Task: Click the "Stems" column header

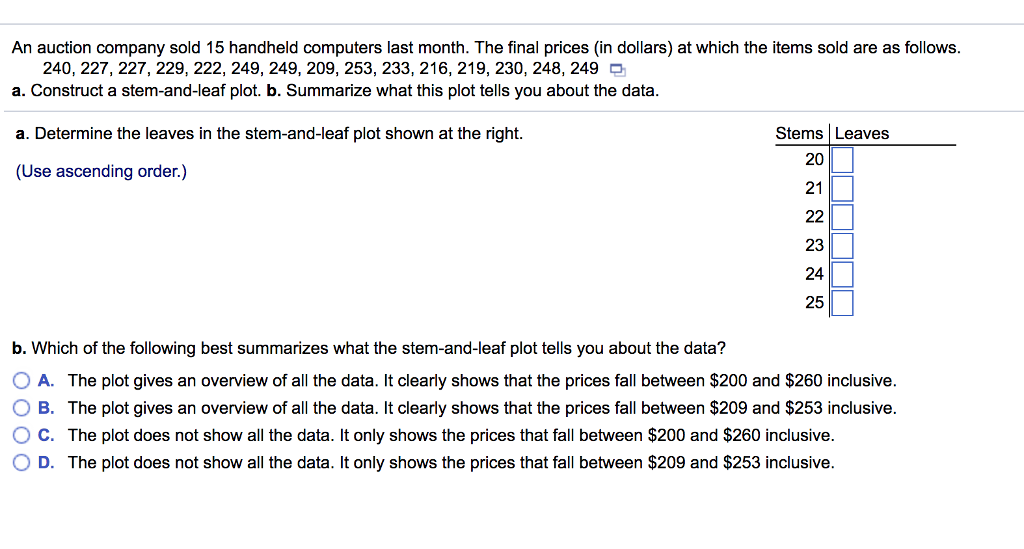Action: [799, 134]
